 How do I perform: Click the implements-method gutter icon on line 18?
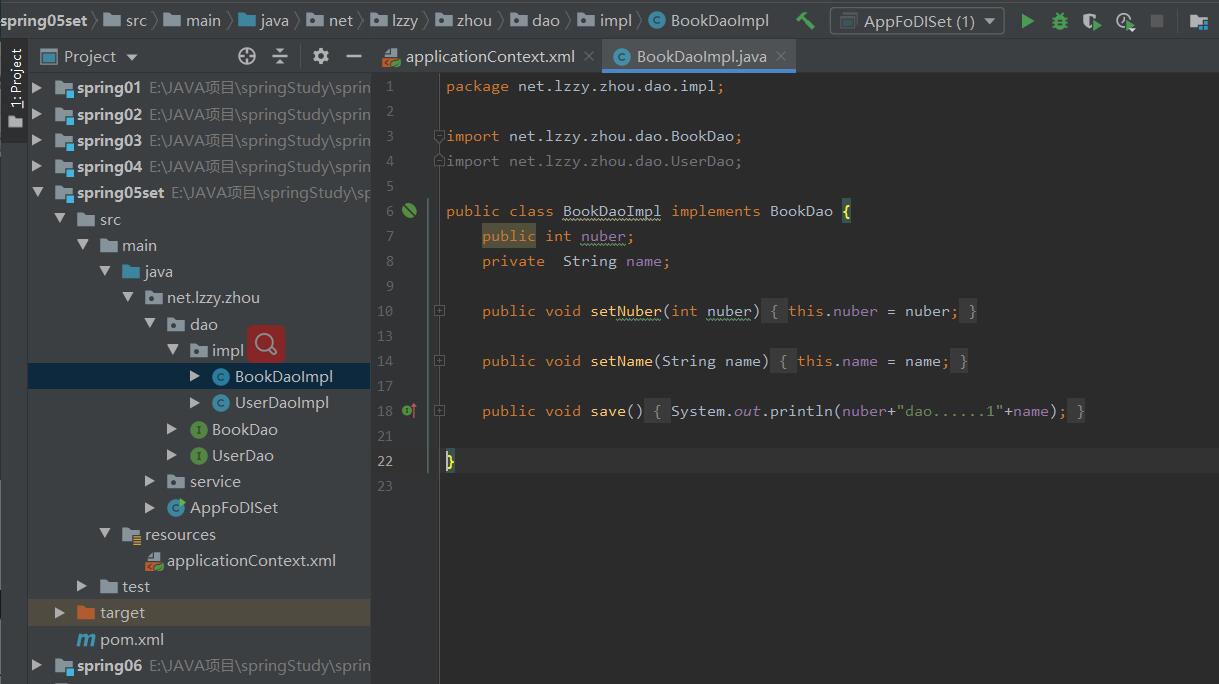click(x=409, y=411)
